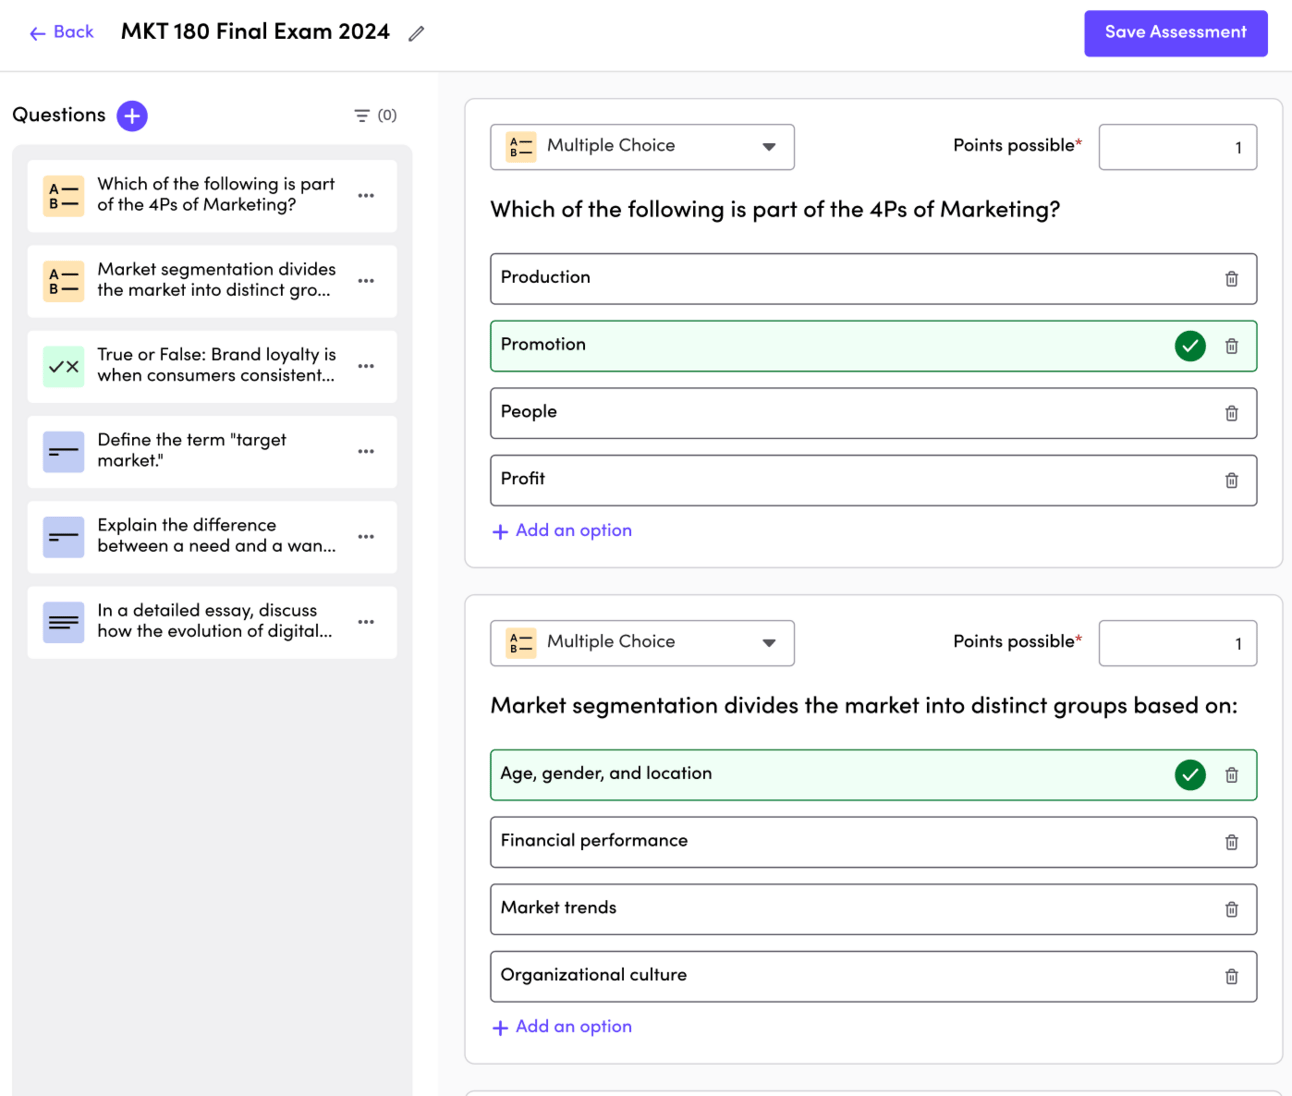
Task: Add an option to the 4Ps question
Action: 562,531
